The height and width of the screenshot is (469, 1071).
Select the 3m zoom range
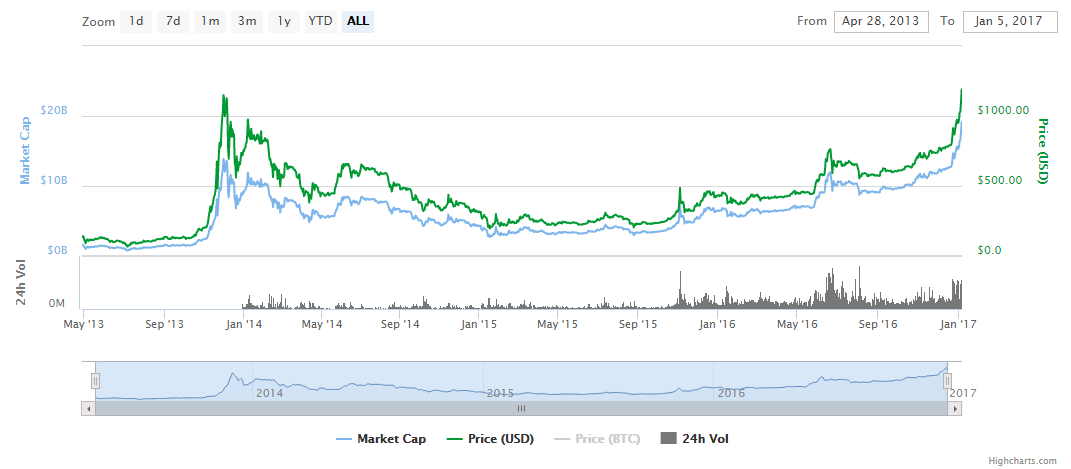[247, 21]
